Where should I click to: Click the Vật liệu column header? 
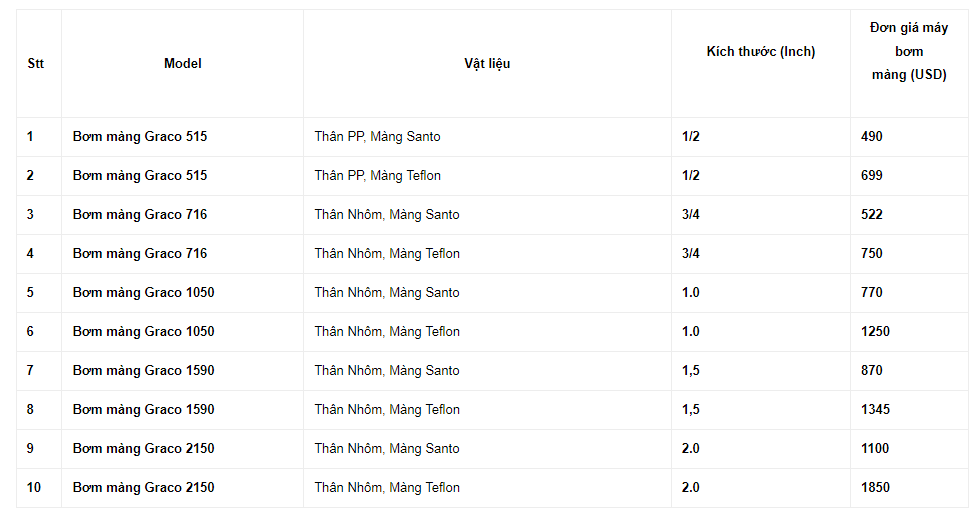point(487,63)
